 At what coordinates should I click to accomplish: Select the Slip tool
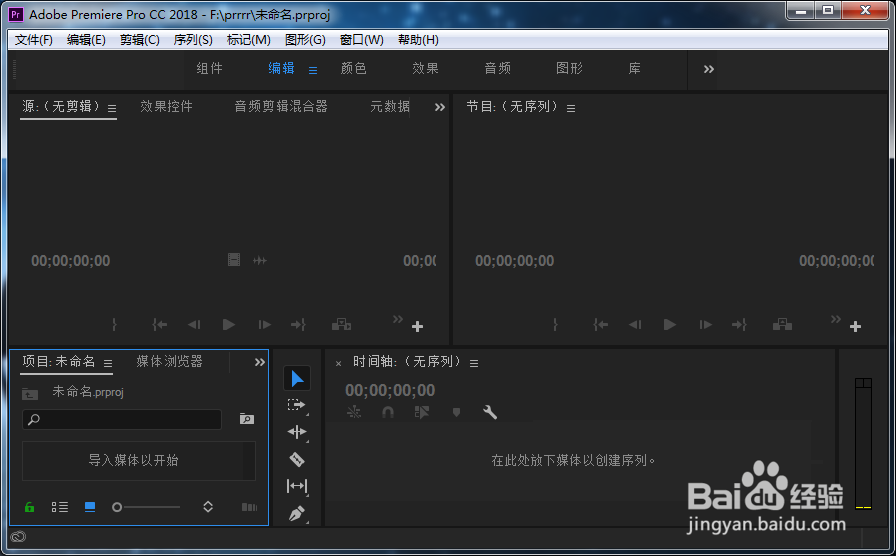tap(297, 486)
